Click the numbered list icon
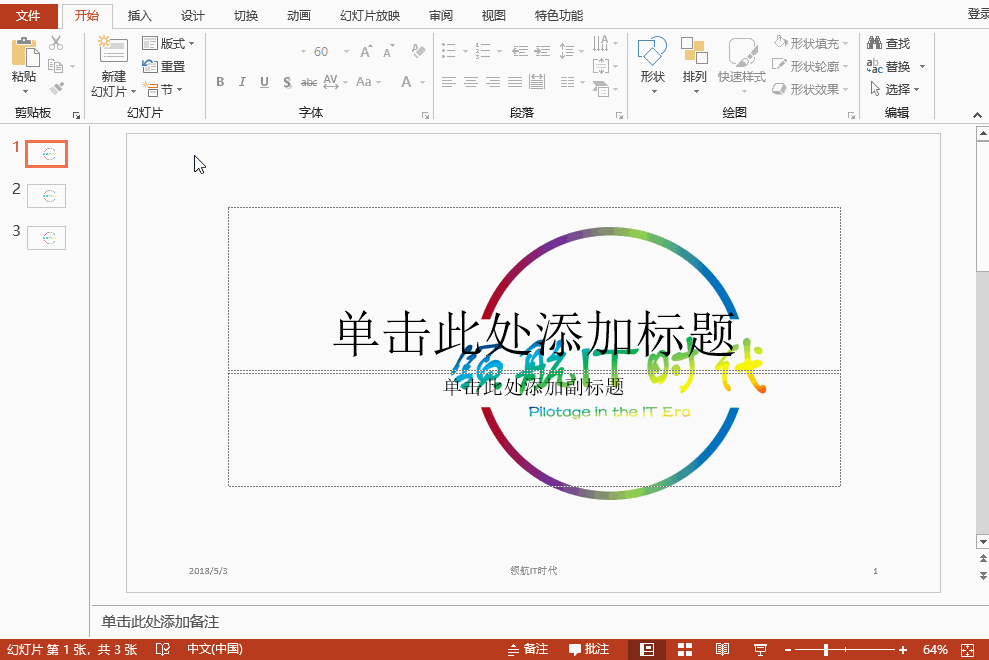Screen dimensions: 989x660 point(483,50)
